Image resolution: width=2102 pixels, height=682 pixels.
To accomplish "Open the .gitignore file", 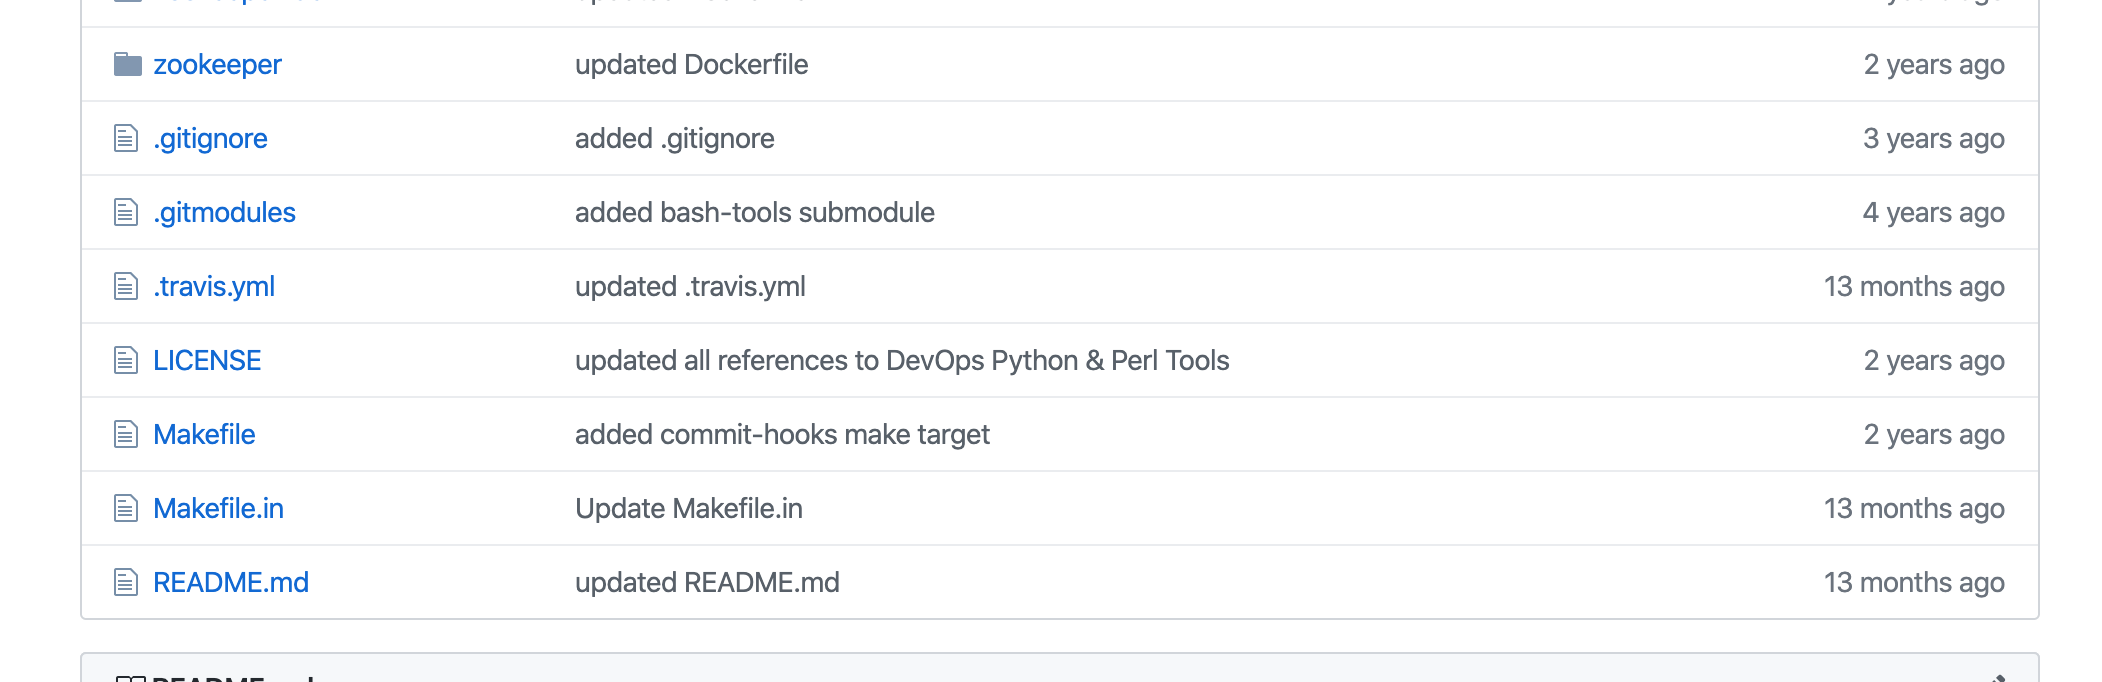I will [210, 138].
